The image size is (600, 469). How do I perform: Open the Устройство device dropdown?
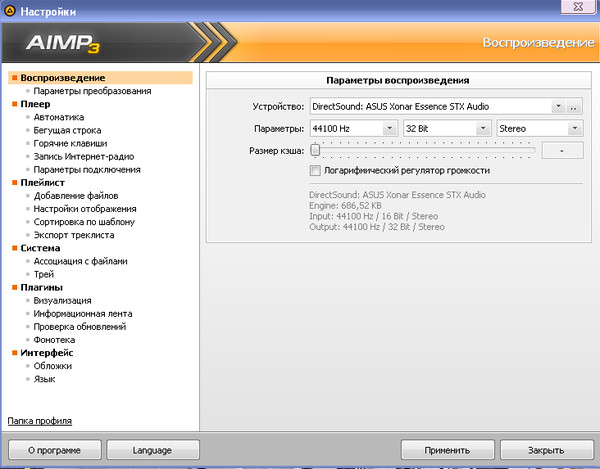click(558, 106)
